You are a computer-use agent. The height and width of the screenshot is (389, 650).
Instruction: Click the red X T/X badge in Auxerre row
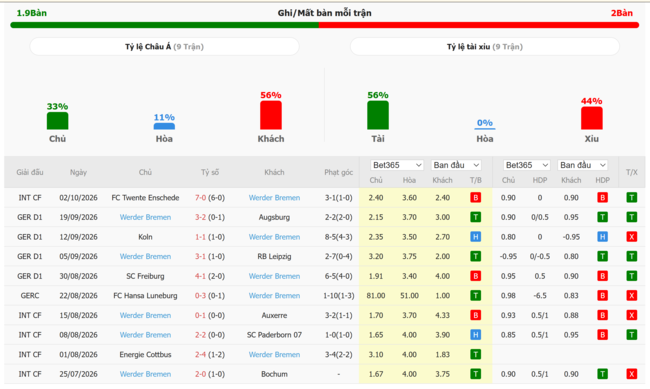pyautogui.click(x=631, y=315)
